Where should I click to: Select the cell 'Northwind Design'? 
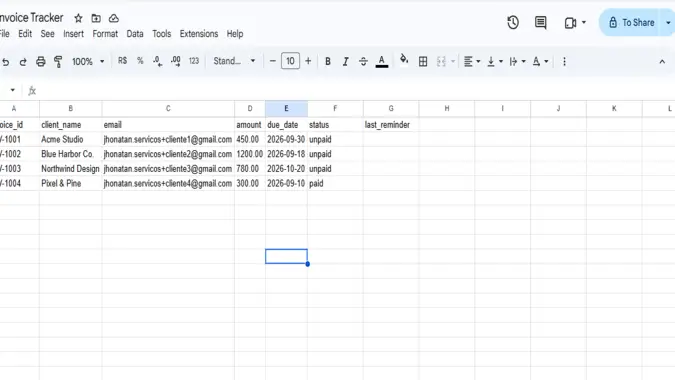pyautogui.click(x=71, y=169)
